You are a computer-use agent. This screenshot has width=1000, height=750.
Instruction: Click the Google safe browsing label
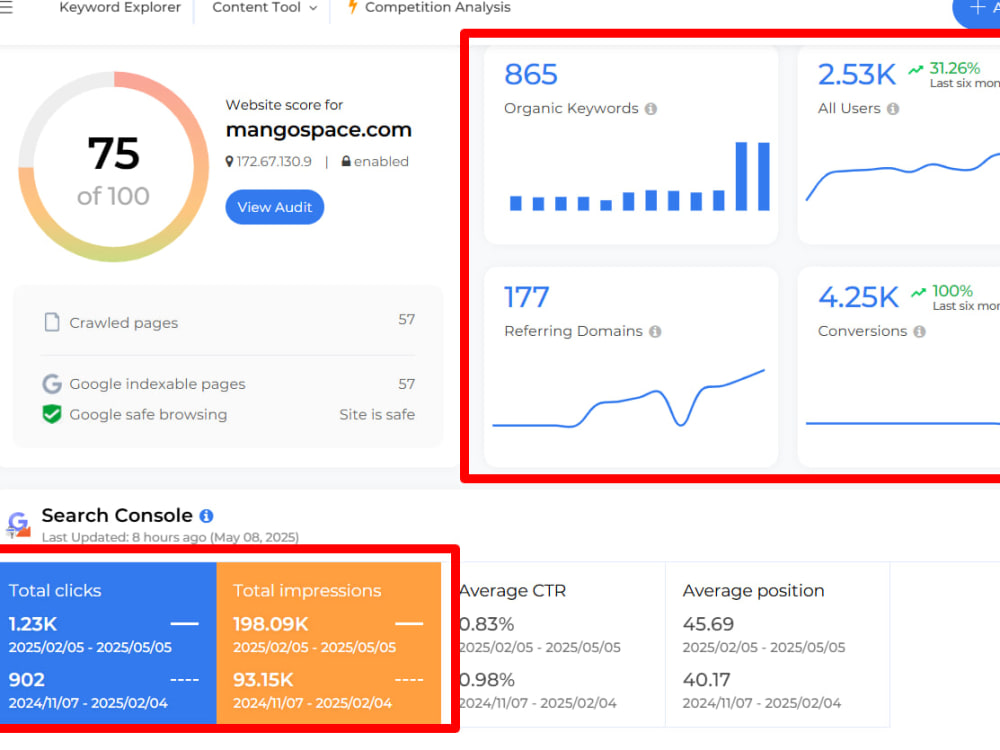click(x=148, y=415)
